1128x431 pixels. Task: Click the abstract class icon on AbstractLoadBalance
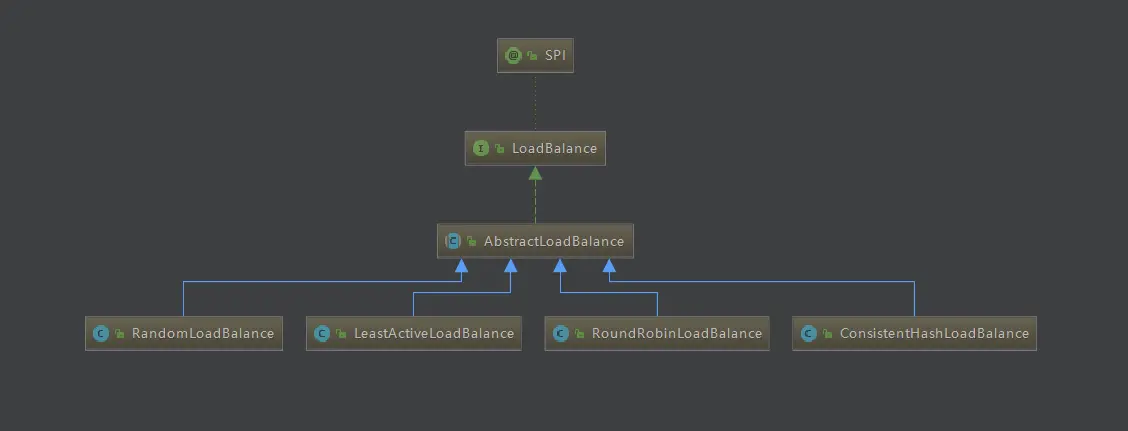click(452, 241)
